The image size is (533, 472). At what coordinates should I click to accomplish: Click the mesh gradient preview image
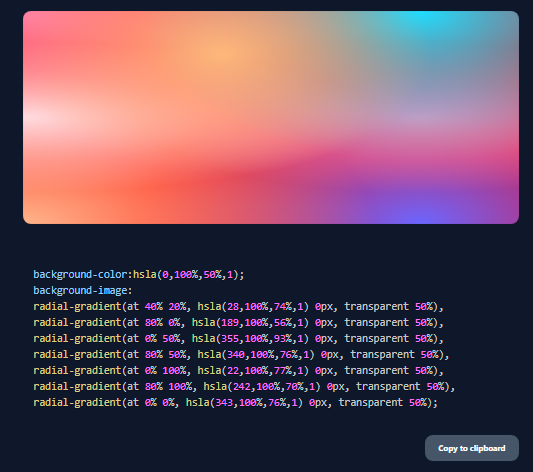click(271, 118)
